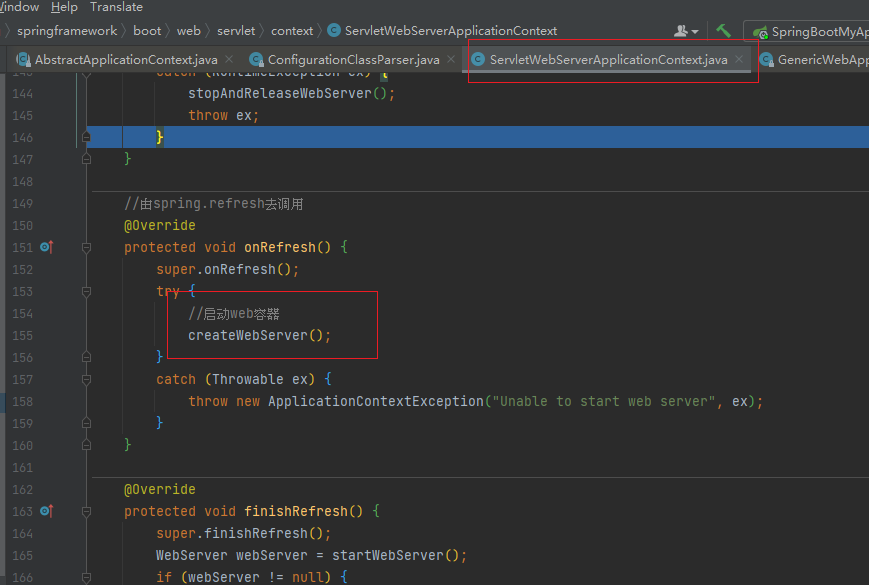This screenshot has width=869, height=585.
Task: Click the Build project hammer icon
Action: [x=723, y=31]
